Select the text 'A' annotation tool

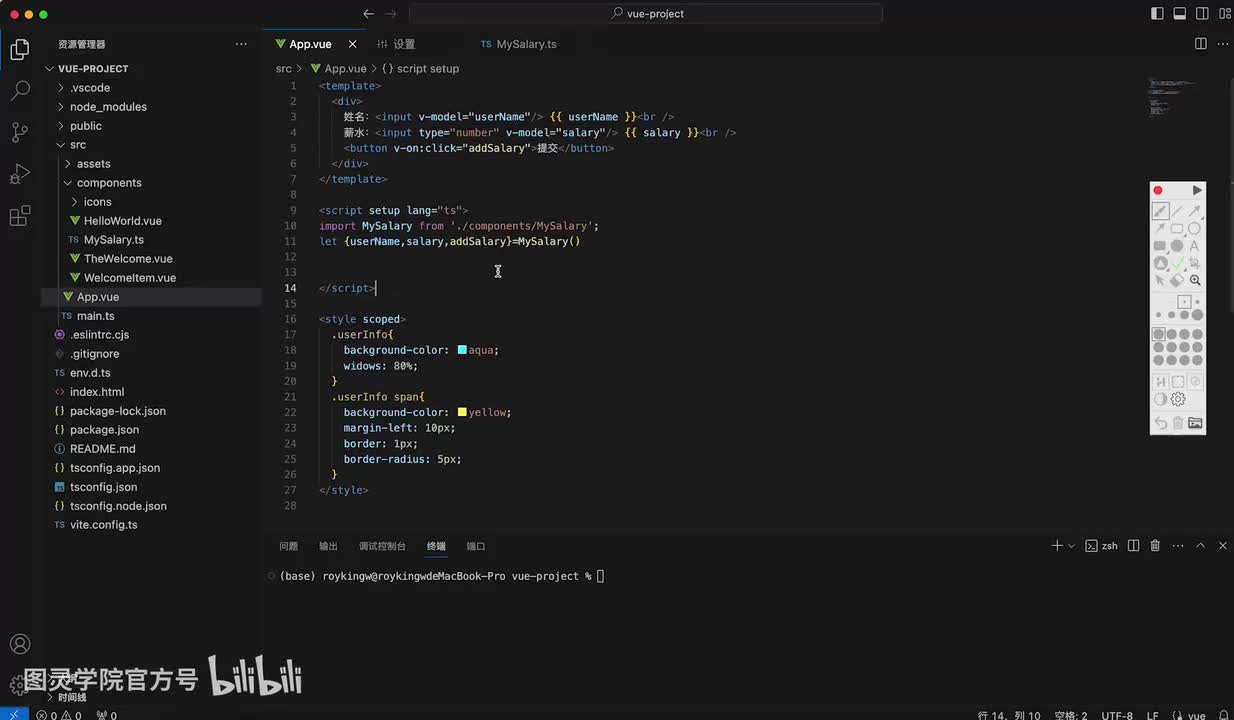tap(1194, 246)
